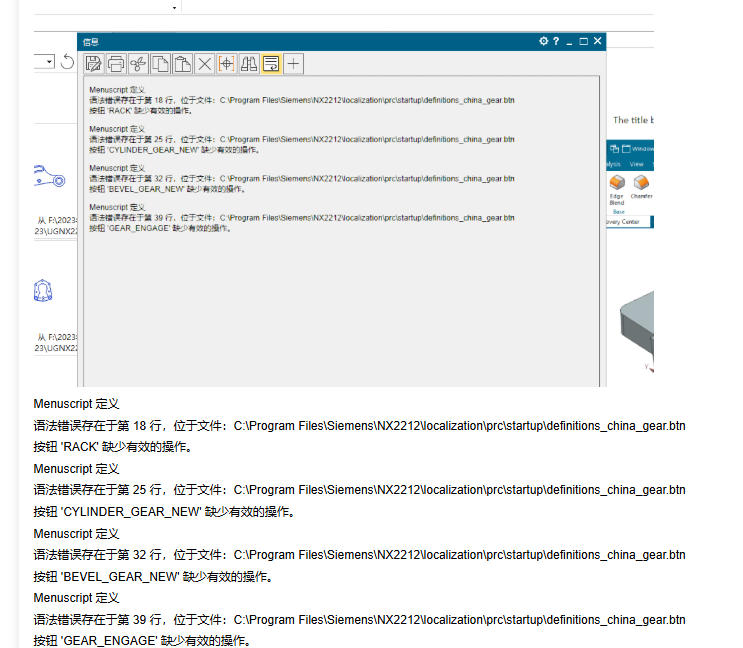Screen dimensions: 743x648
Task: Click page text 'RACK' button error line
Action: tap(112, 447)
